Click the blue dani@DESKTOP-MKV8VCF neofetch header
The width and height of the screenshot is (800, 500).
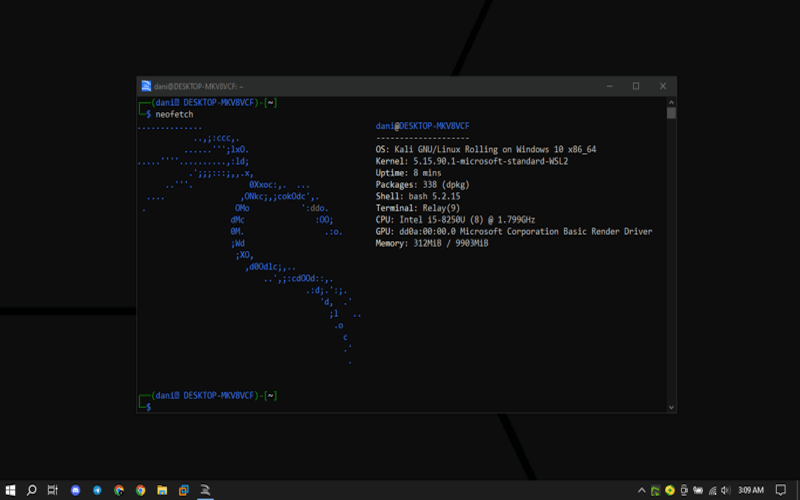[422, 126]
